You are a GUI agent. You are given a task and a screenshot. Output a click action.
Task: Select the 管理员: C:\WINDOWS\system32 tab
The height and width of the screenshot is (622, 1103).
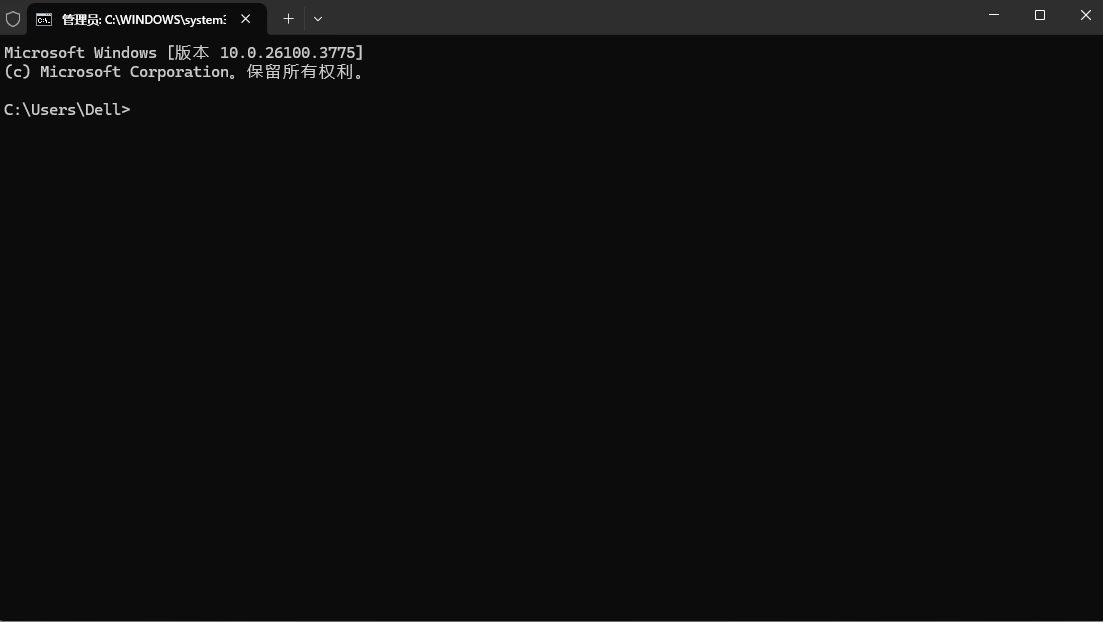coord(146,19)
